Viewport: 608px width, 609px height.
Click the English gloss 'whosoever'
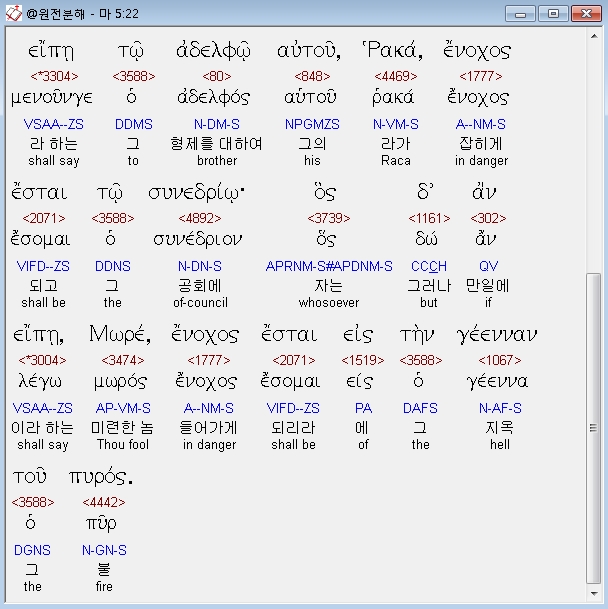tap(329, 303)
